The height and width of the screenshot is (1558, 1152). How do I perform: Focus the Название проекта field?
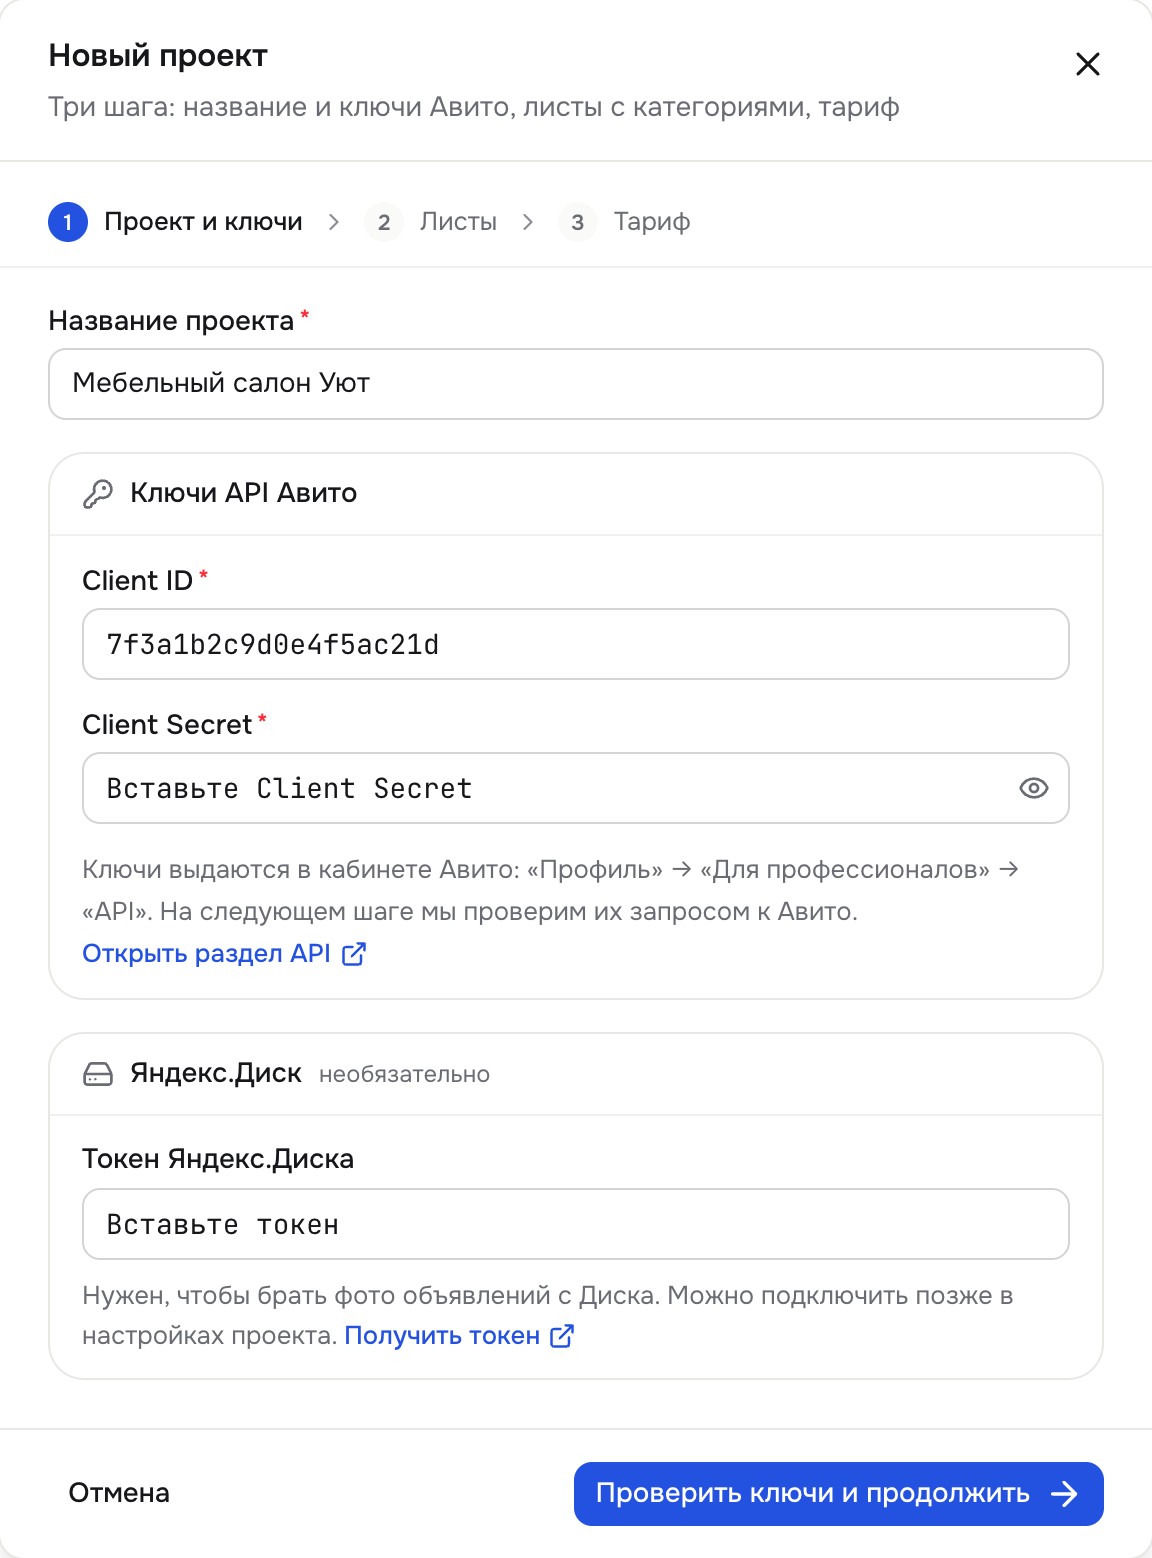tap(576, 384)
